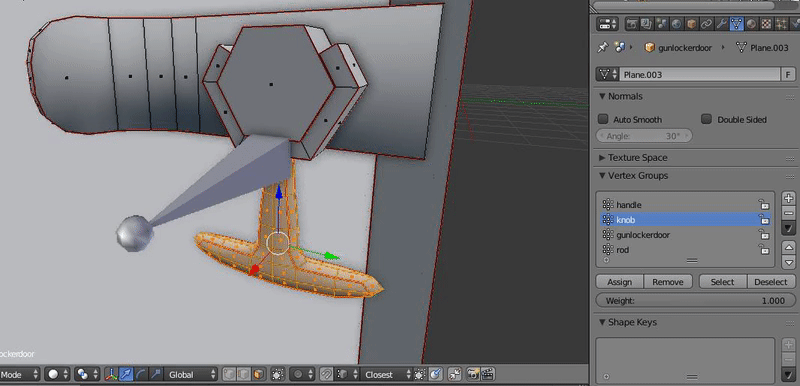Viewport: 800px width, 386px height.
Task: Toggle the snap magnet icon
Action: point(326,375)
